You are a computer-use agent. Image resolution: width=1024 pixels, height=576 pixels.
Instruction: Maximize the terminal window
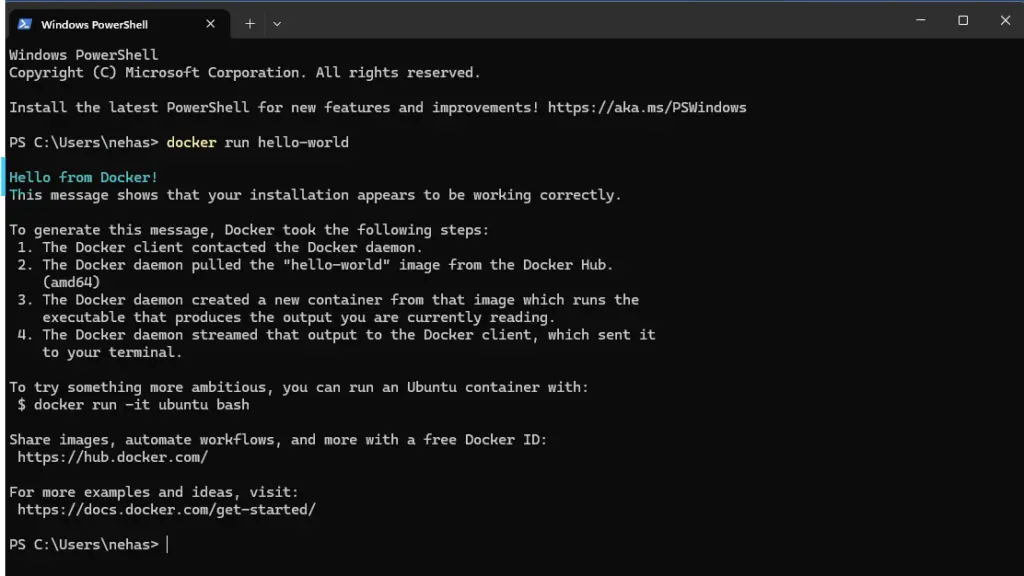(963, 20)
